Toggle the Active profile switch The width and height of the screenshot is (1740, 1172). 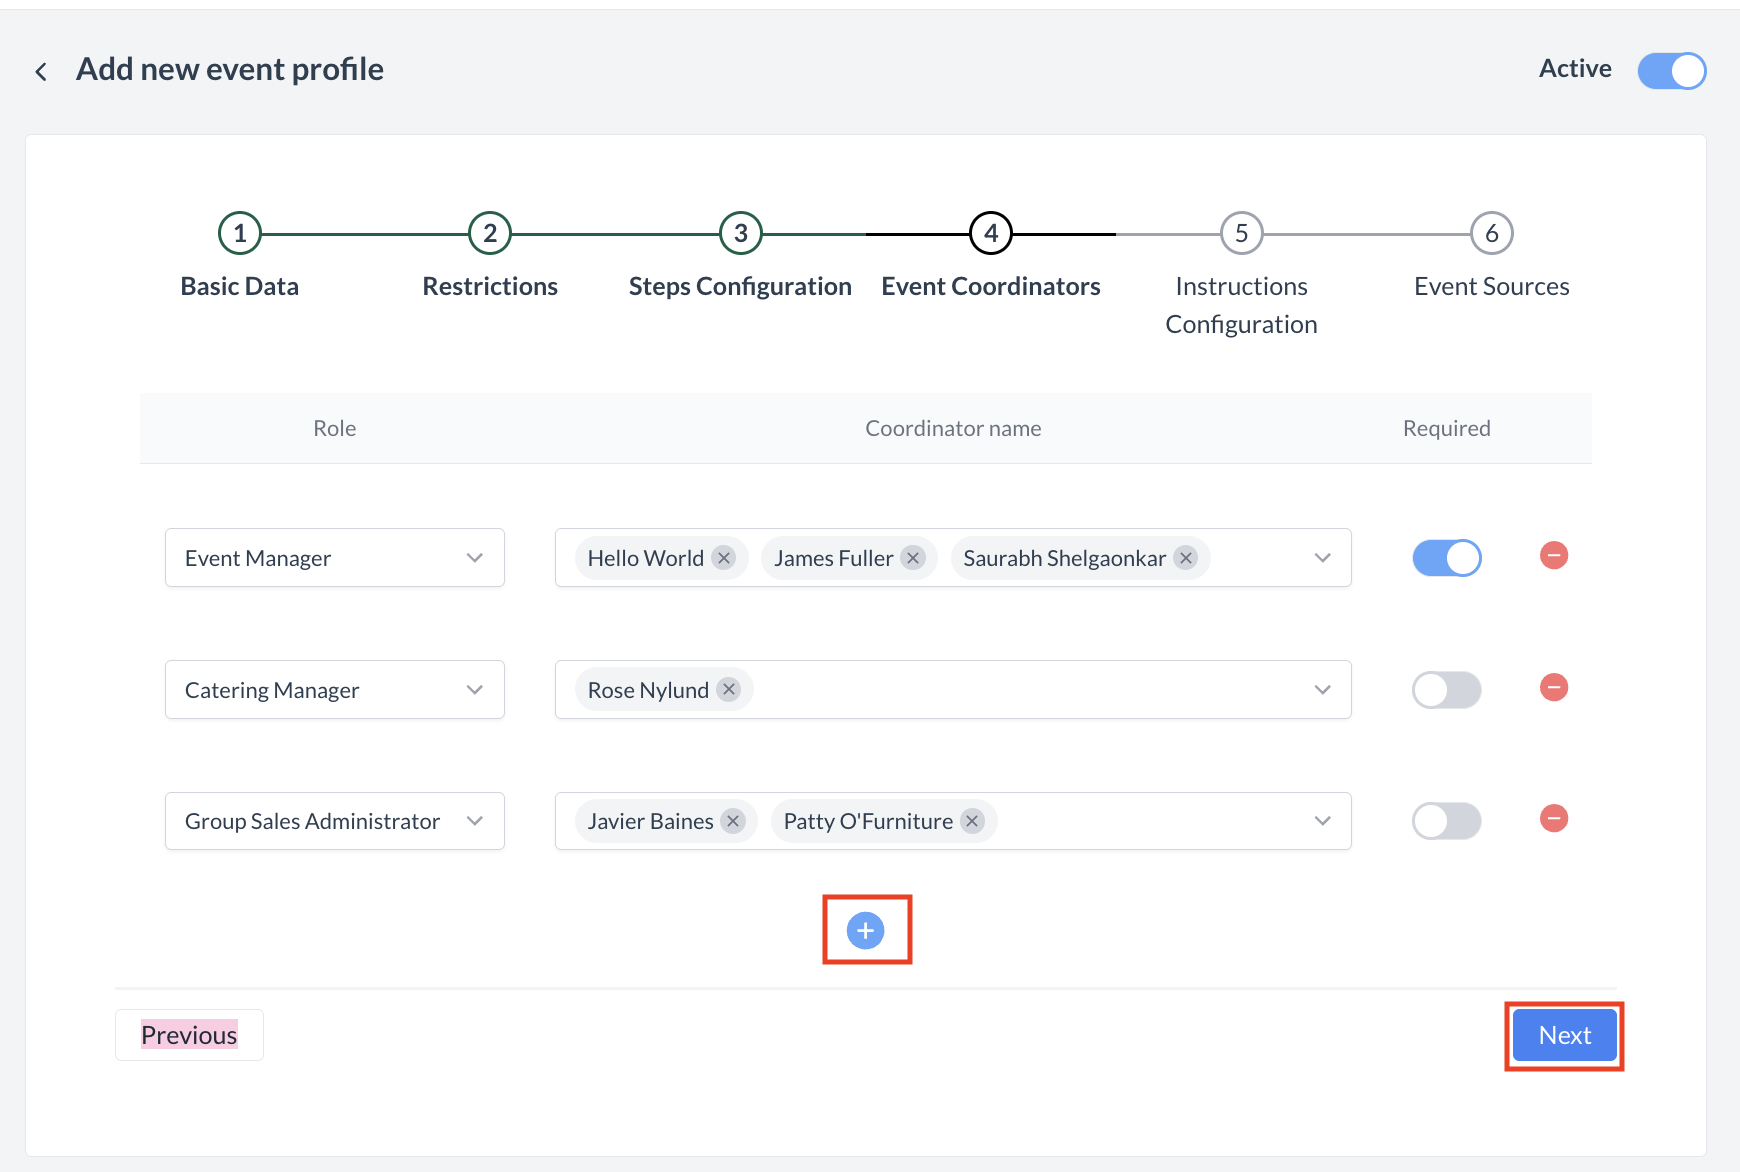1671,71
